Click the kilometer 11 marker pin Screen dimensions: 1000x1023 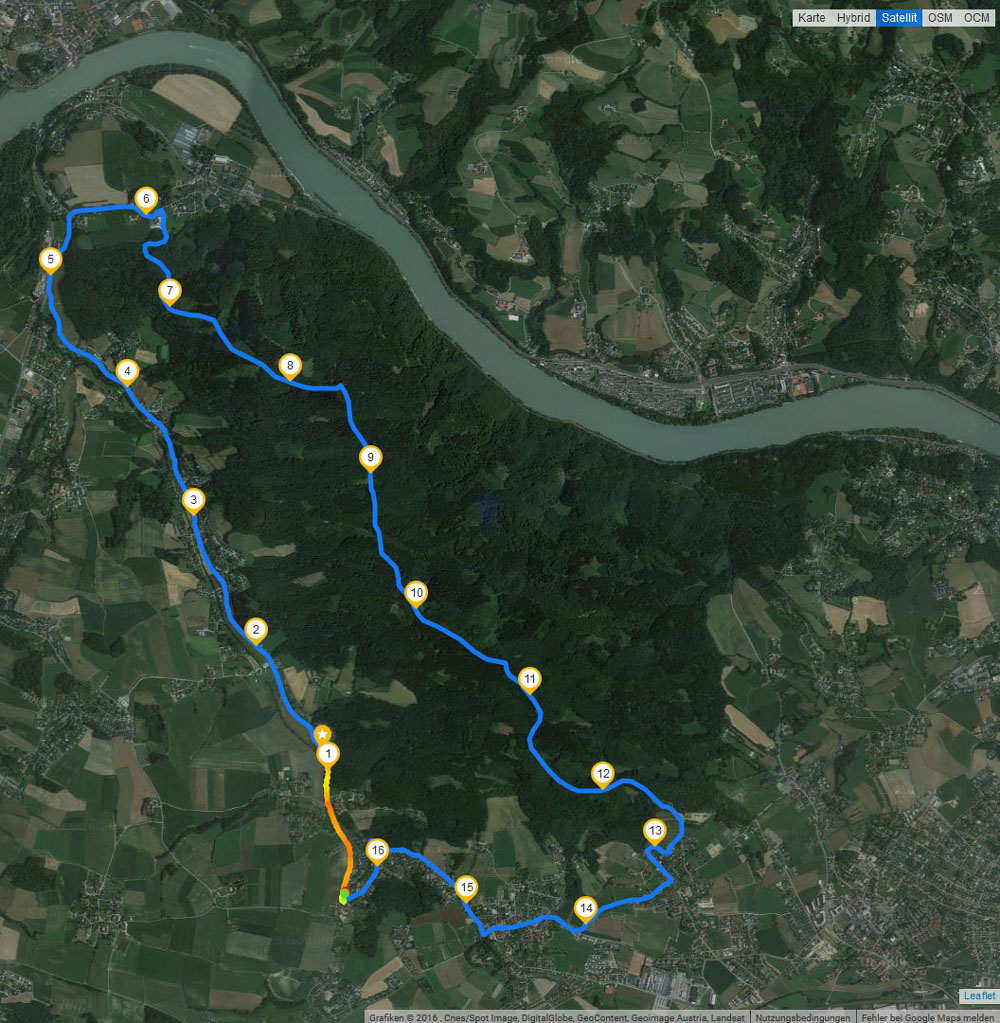tap(530, 680)
